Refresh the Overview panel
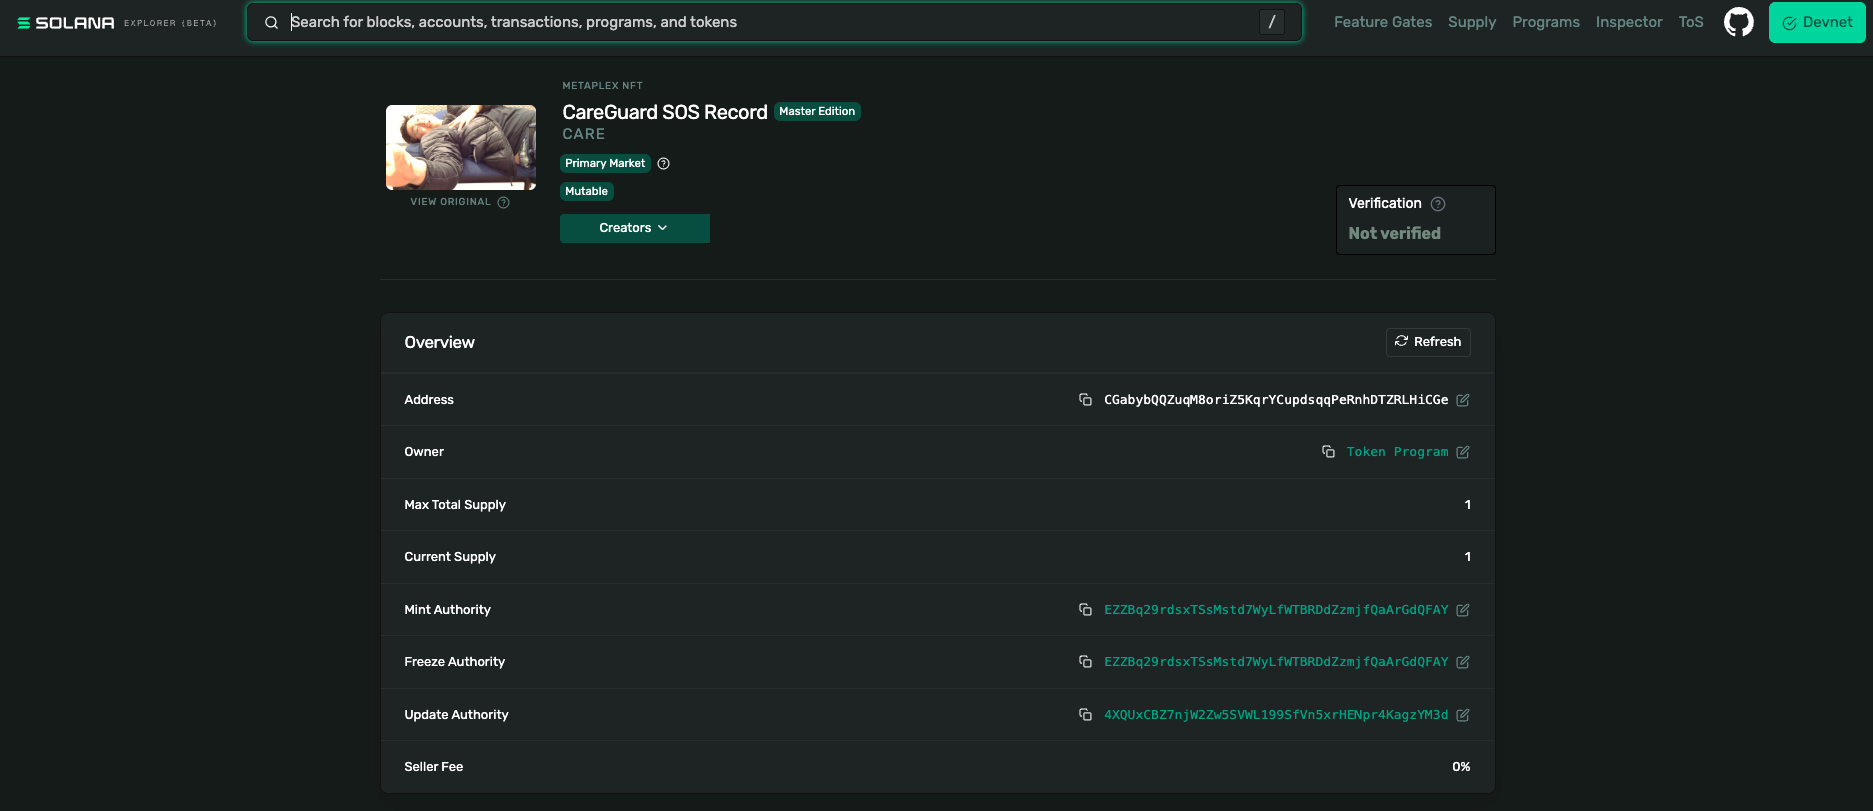The height and width of the screenshot is (811, 1873). 1428,342
